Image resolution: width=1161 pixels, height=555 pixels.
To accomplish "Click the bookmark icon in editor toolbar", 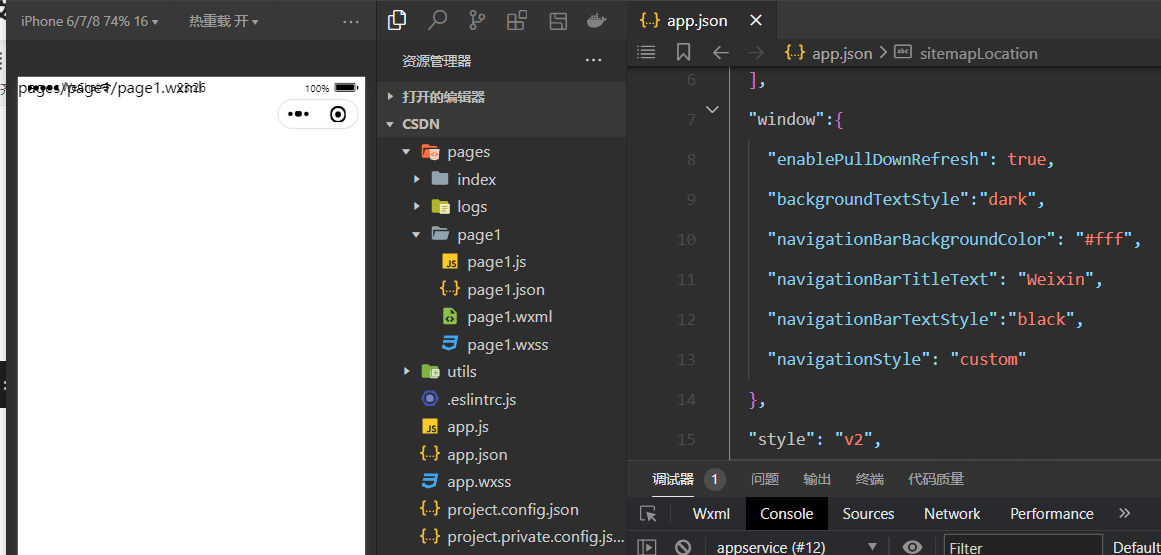I will (683, 53).
